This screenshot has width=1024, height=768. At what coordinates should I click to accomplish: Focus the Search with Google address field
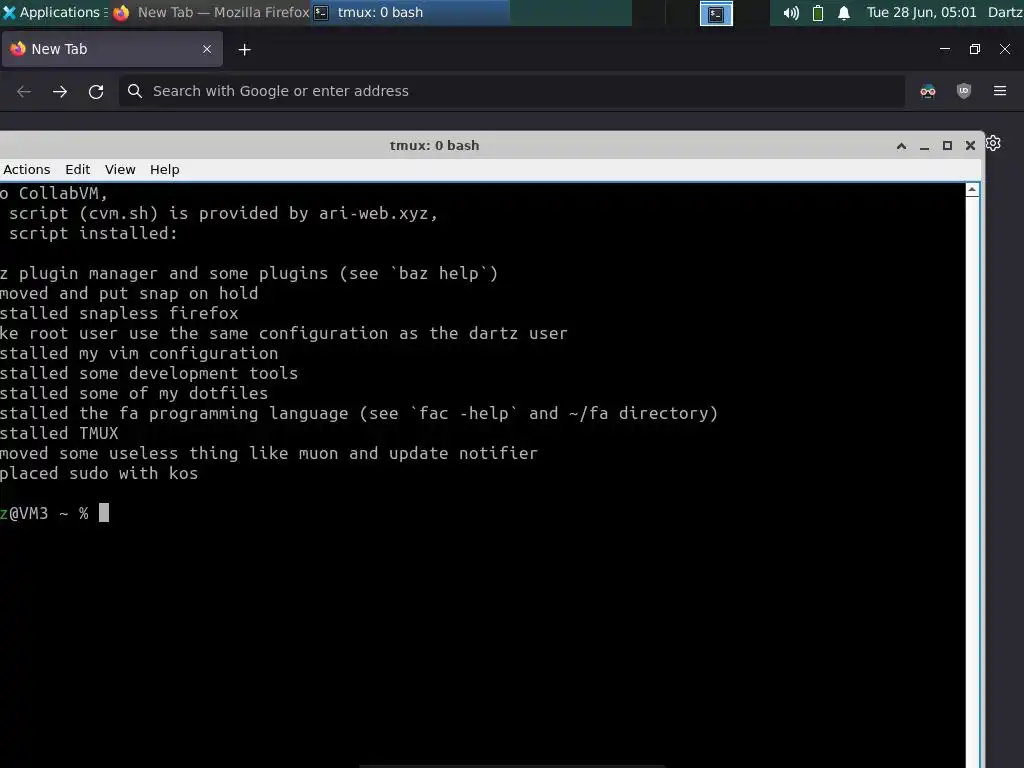coord(511,91)
